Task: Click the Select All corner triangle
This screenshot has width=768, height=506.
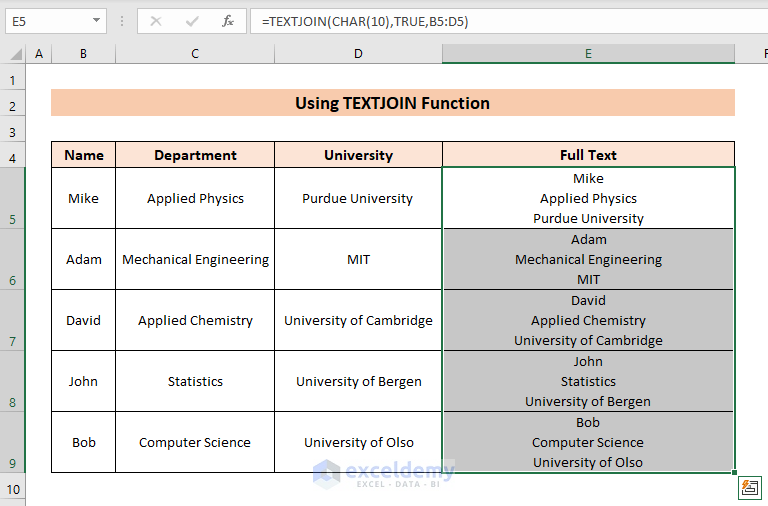Action: click(14, 54)
